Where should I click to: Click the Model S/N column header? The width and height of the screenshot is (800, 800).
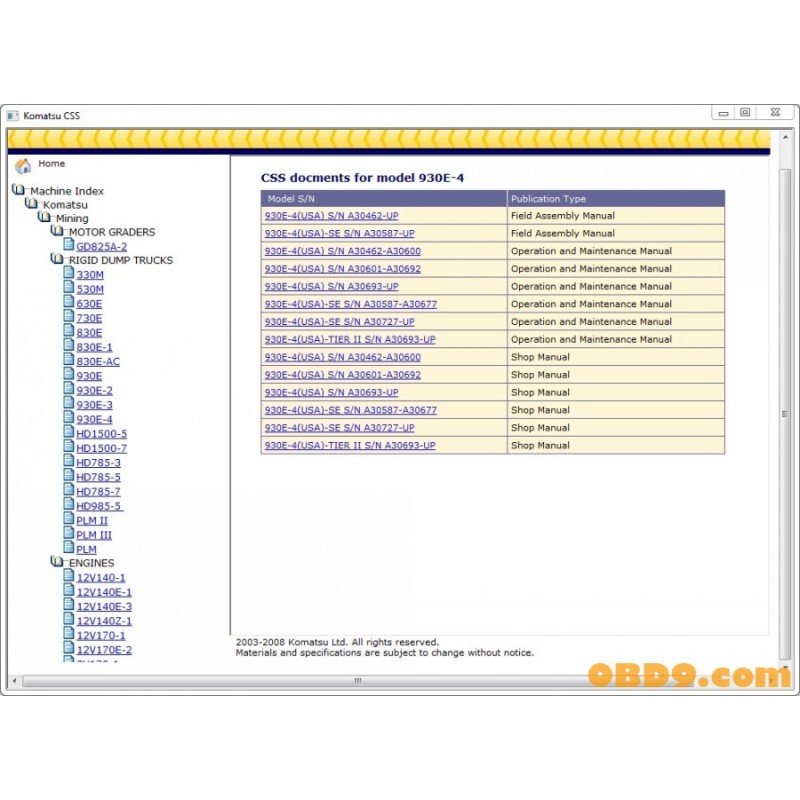click(384, 198)
